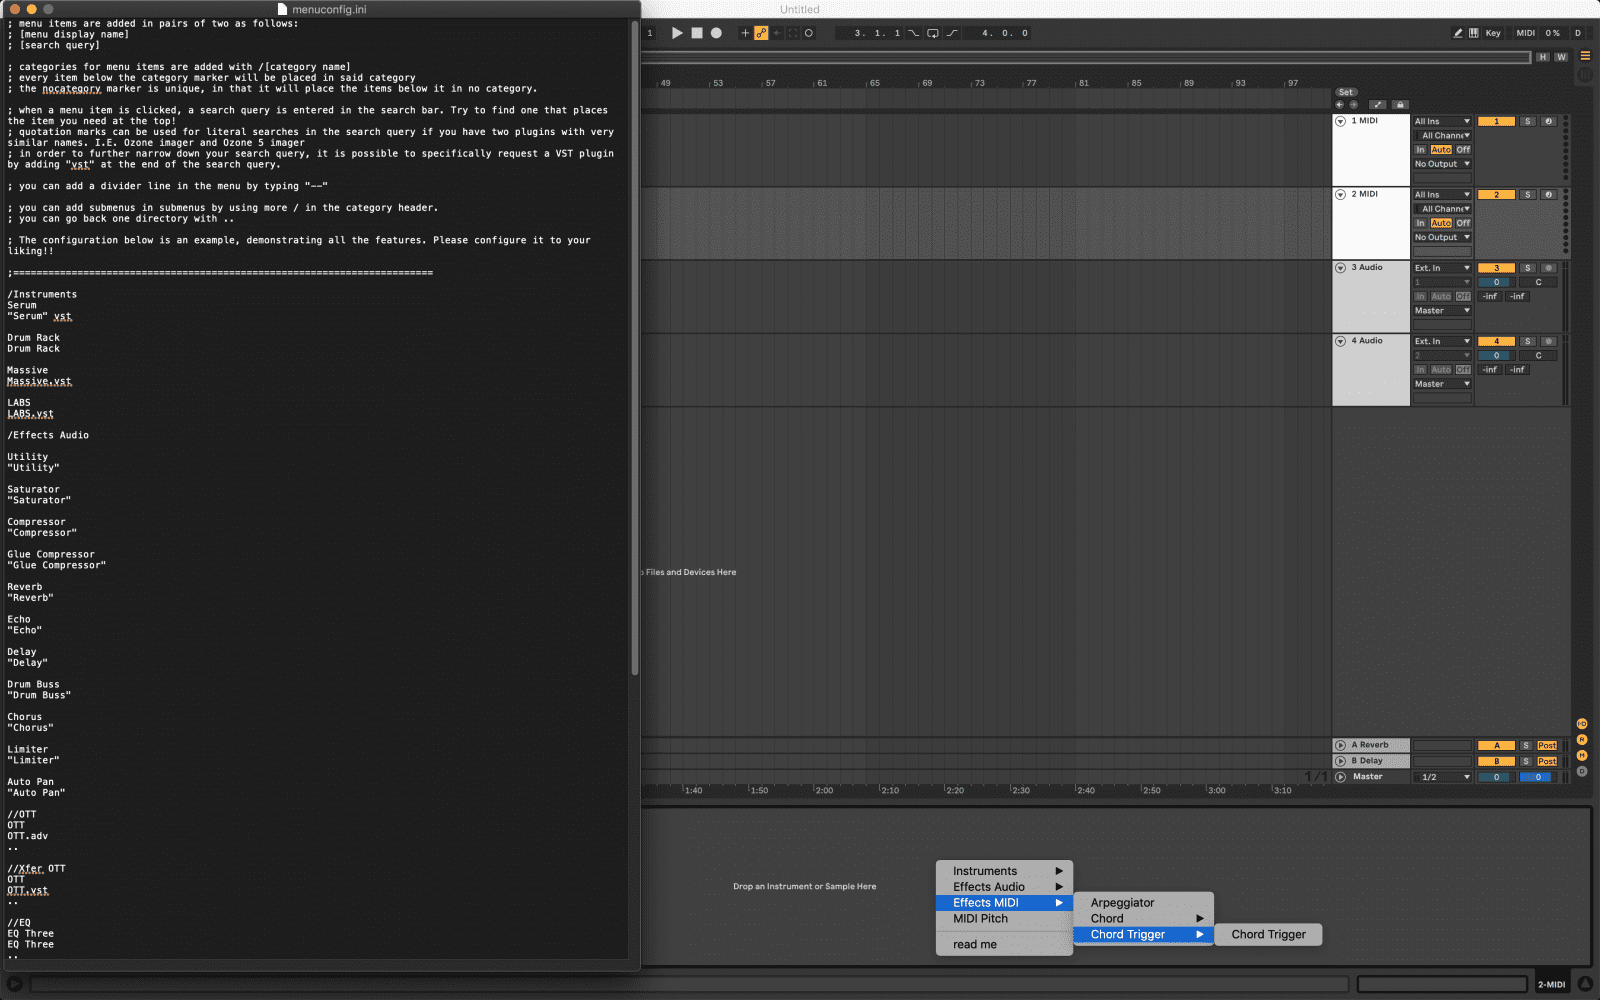Toggle the I-O section show/hide button

point(1582,724)
